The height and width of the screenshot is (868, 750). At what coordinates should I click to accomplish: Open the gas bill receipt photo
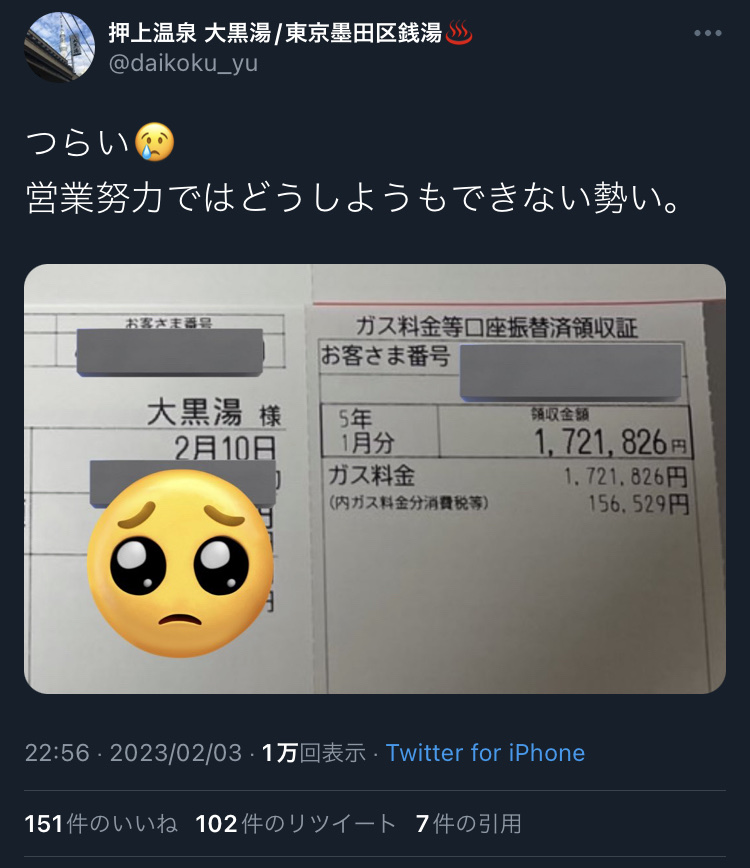pos(375,479)
